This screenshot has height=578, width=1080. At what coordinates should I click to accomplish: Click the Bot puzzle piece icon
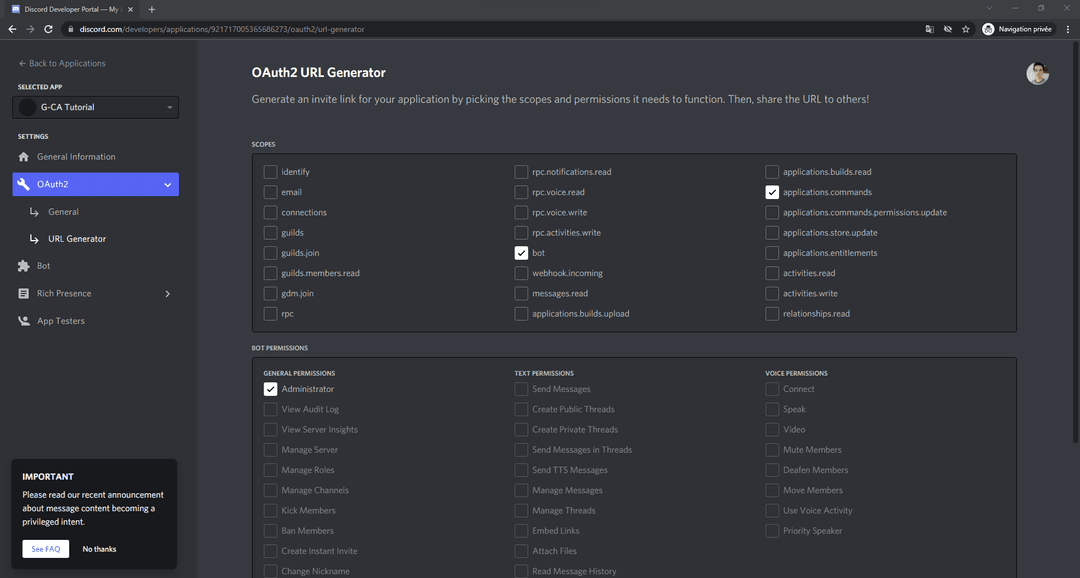pyautogui.click(x=23, y=266)
